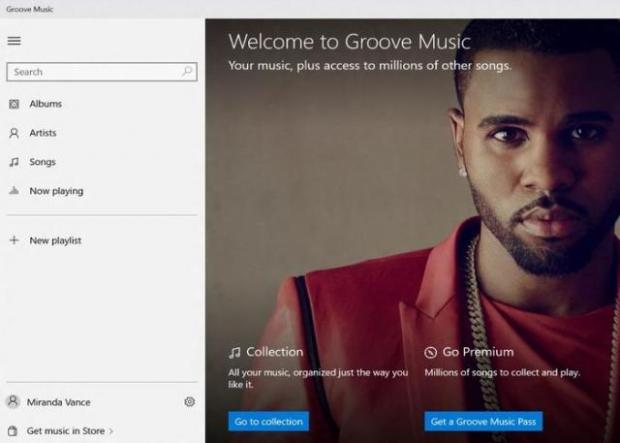
Task: Click the plus icon for new playlist
Action: [14, 240]
